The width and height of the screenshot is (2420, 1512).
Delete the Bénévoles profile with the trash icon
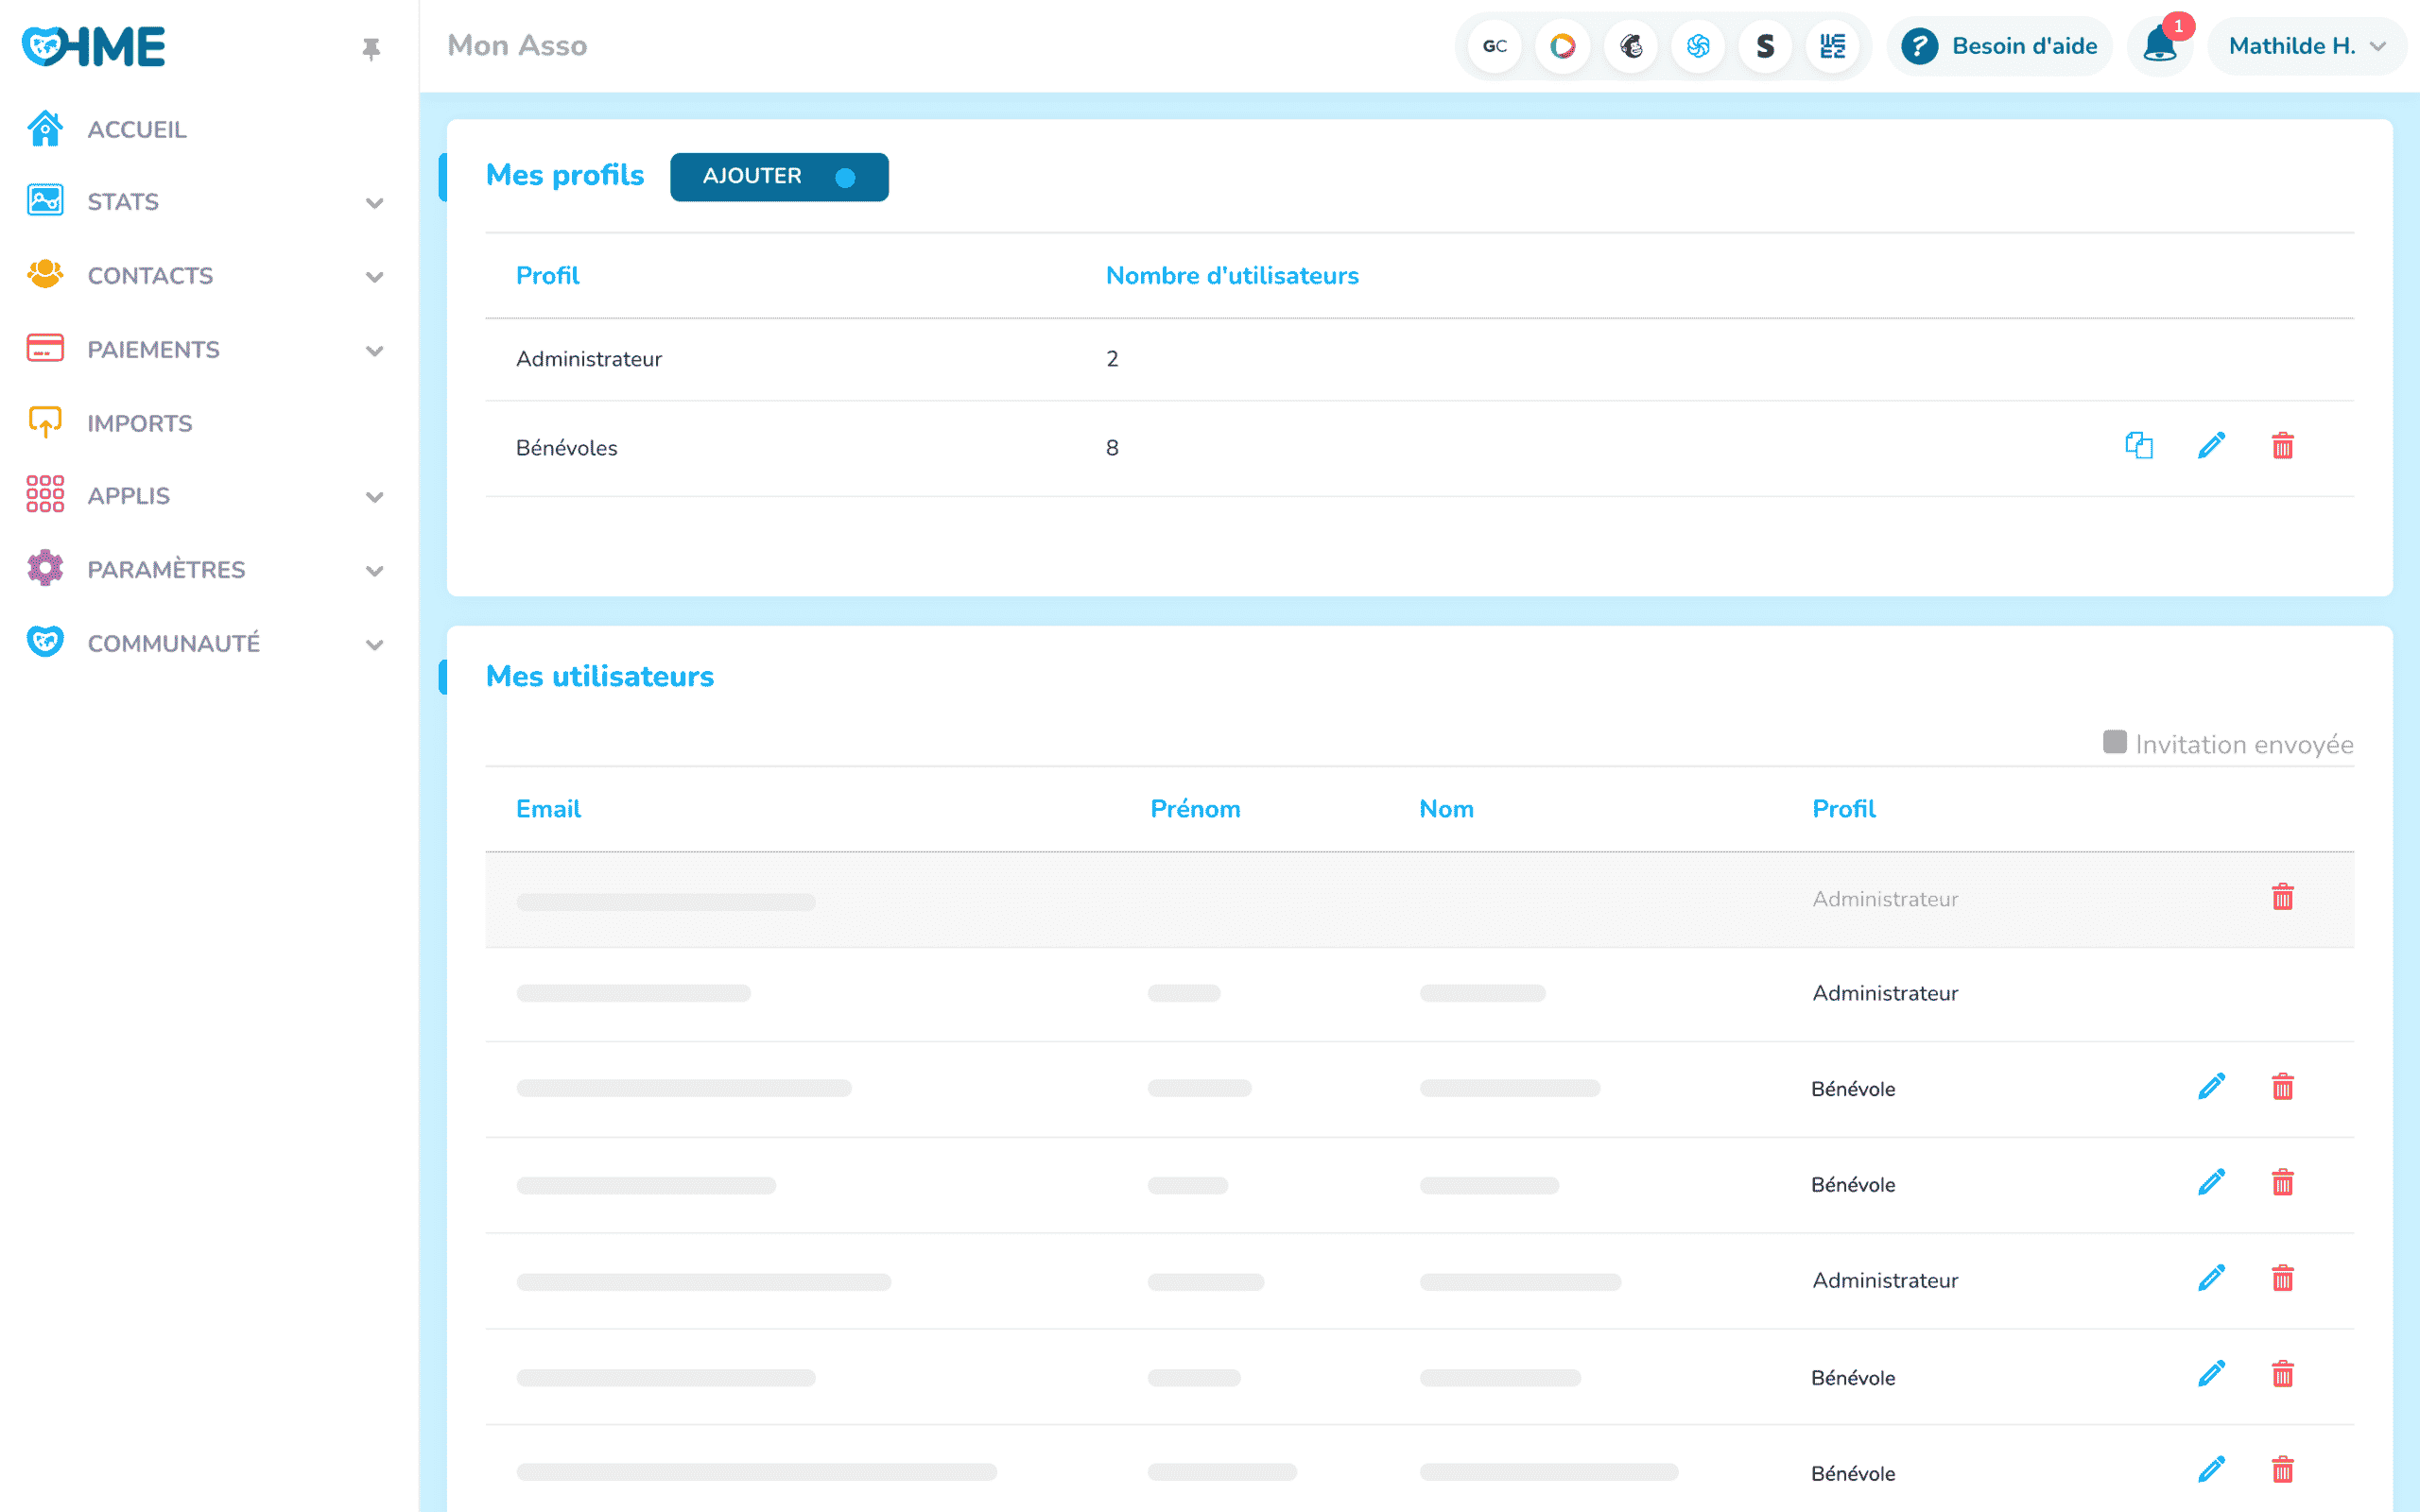(x=2282, y=446)
